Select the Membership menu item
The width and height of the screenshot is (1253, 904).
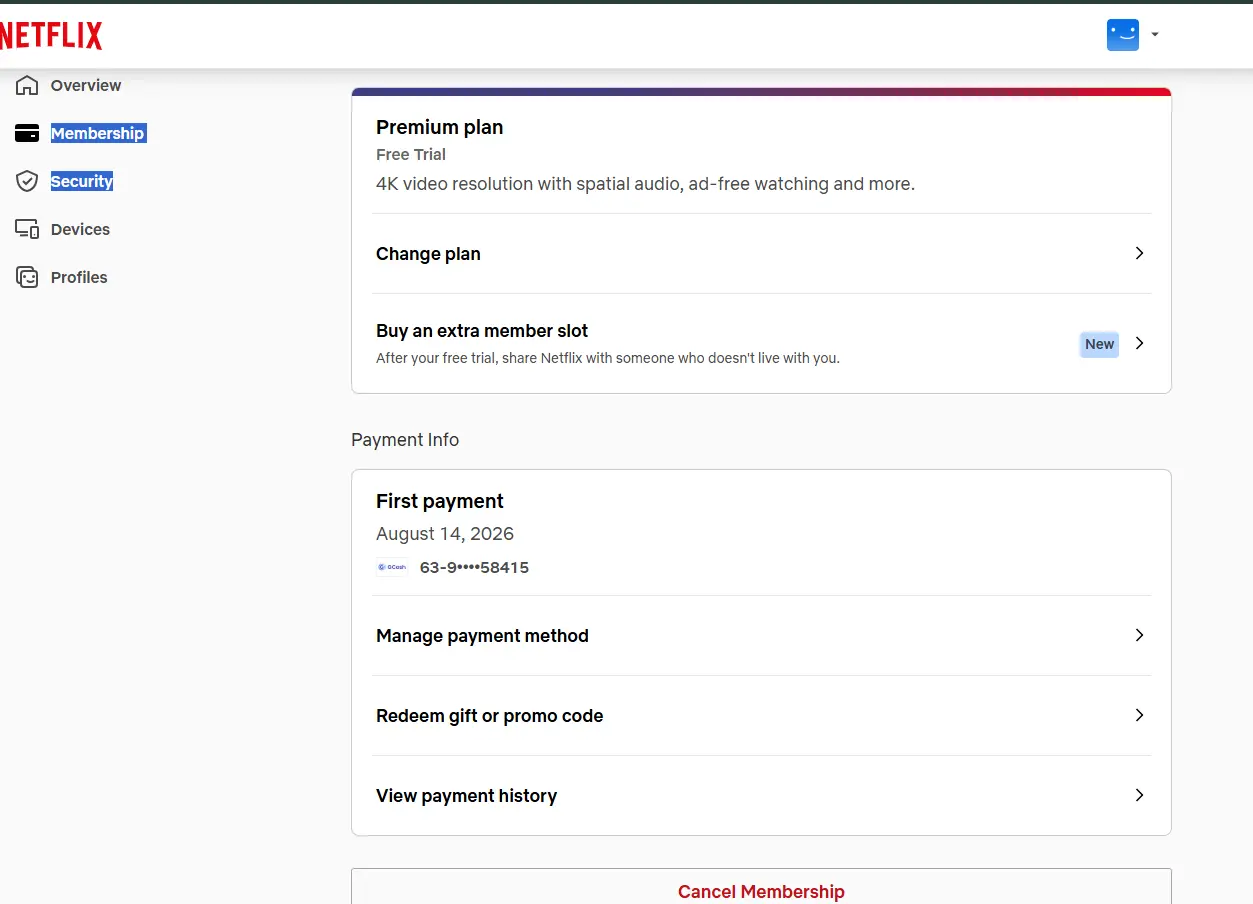click(98, 133)
